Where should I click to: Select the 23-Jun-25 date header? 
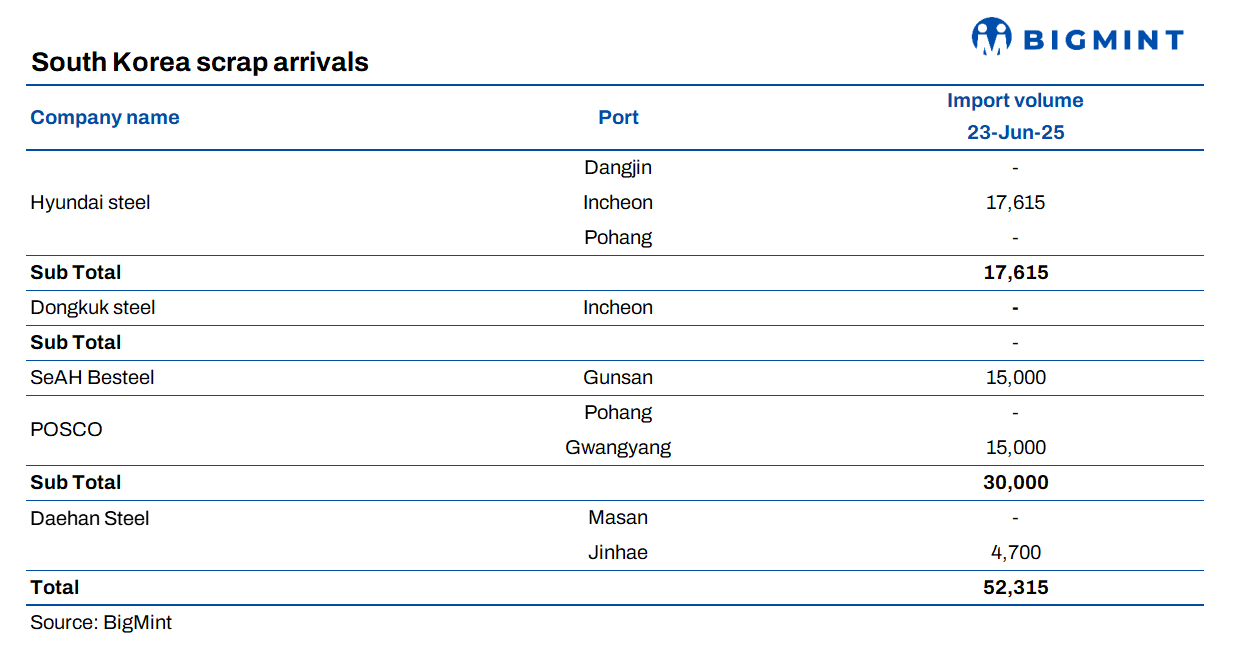(x=1015, y=132)
